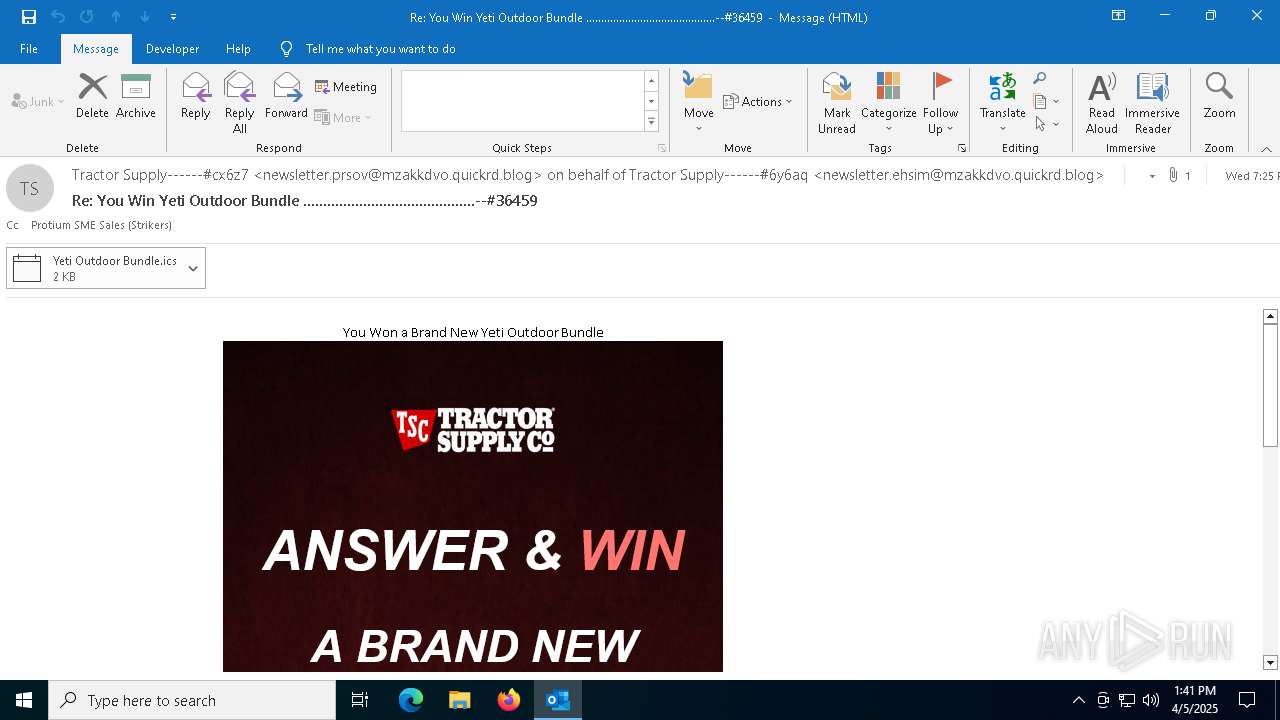Forward this email
This screenshot has width=1280, height=720.
[287, 97]
